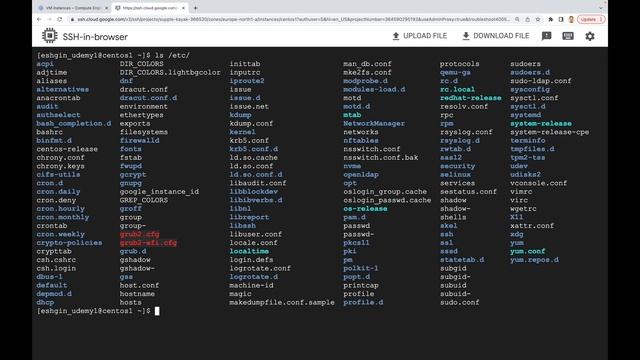The image size is (640, 360).
Task: Click the share page icon in address bar
Action: pyautogui.click(x=527, y=19)
